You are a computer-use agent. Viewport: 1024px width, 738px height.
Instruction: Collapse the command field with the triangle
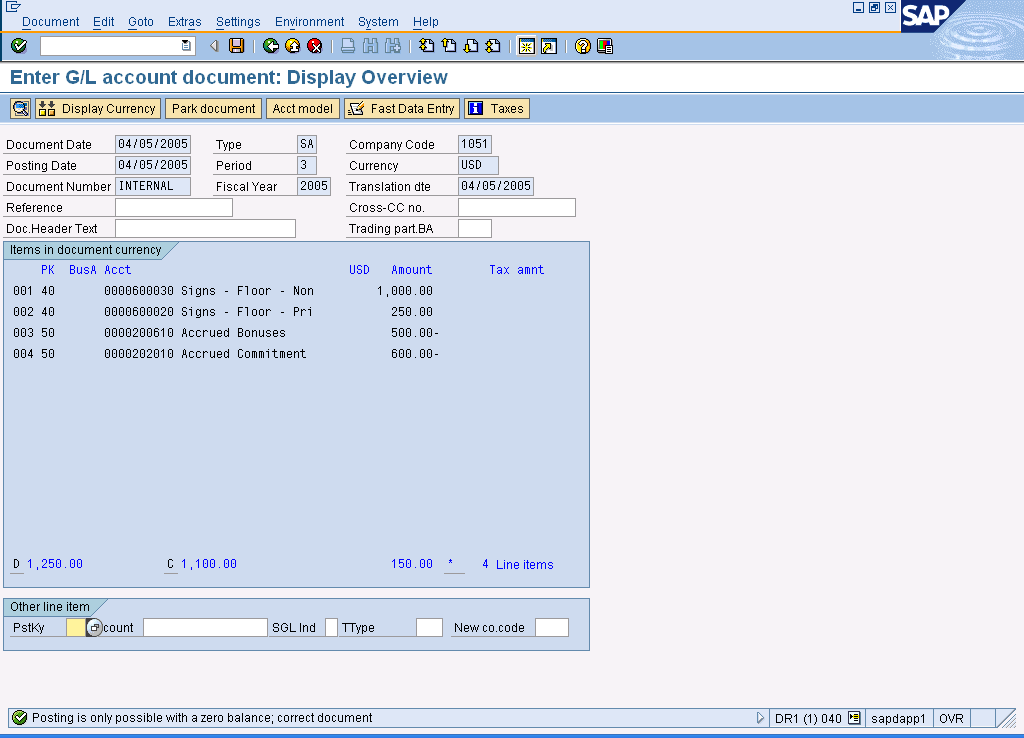tap(214, 46)
